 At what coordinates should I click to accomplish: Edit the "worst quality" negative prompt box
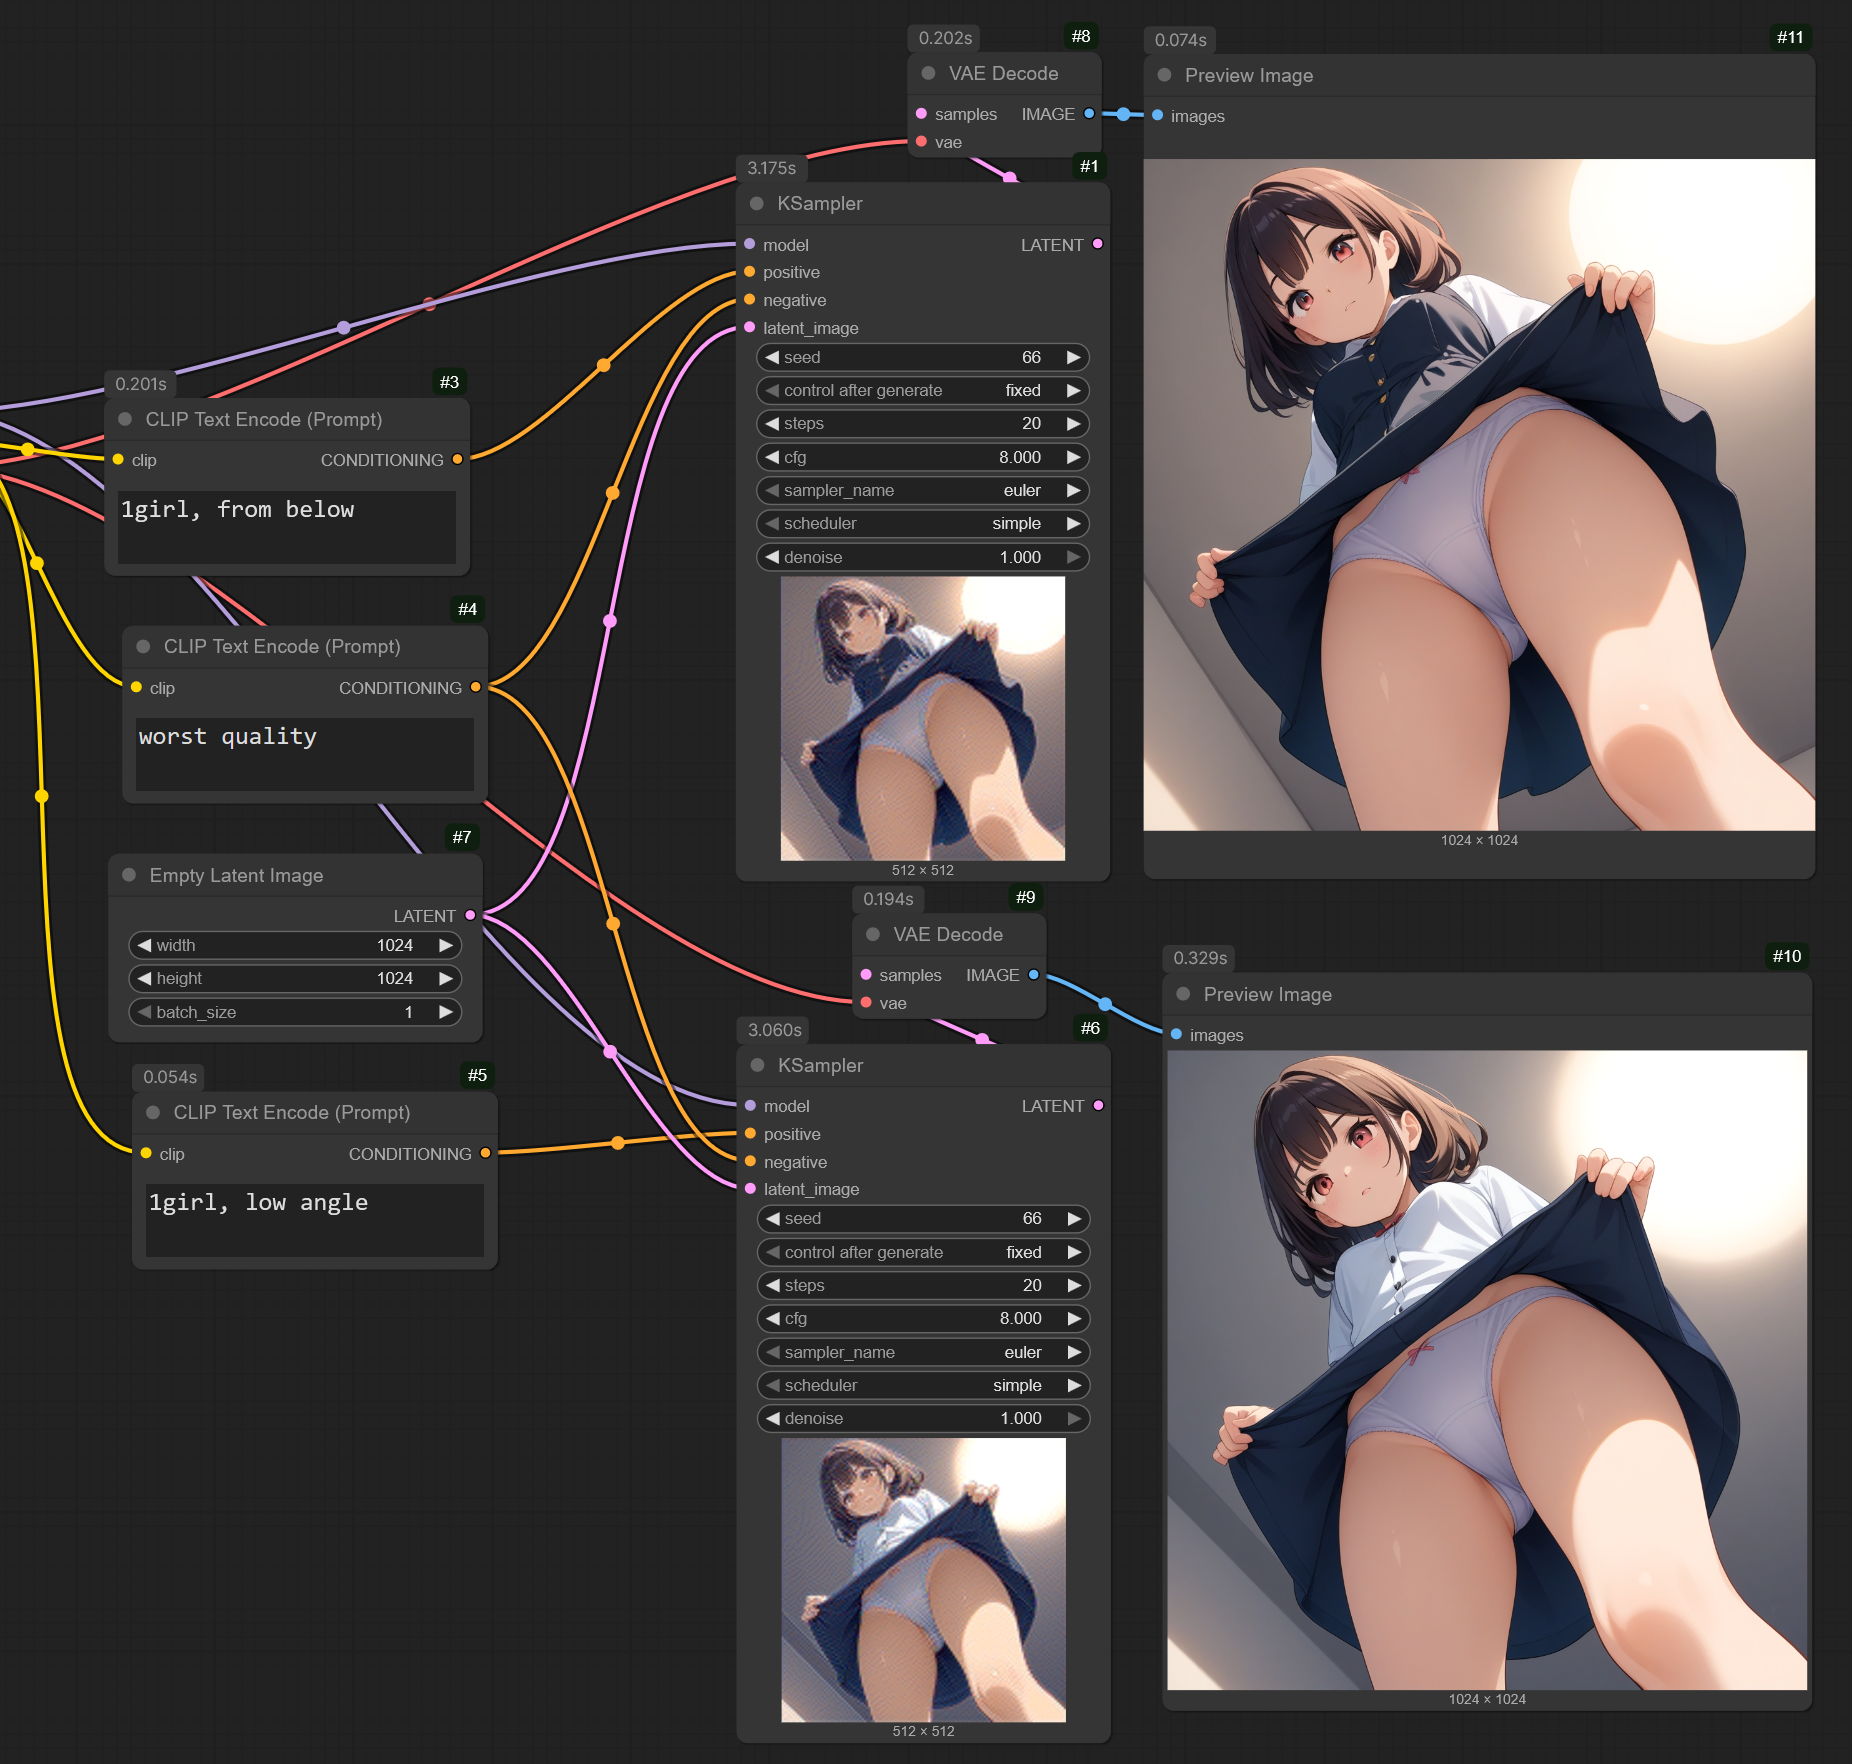tap(305, 754)
